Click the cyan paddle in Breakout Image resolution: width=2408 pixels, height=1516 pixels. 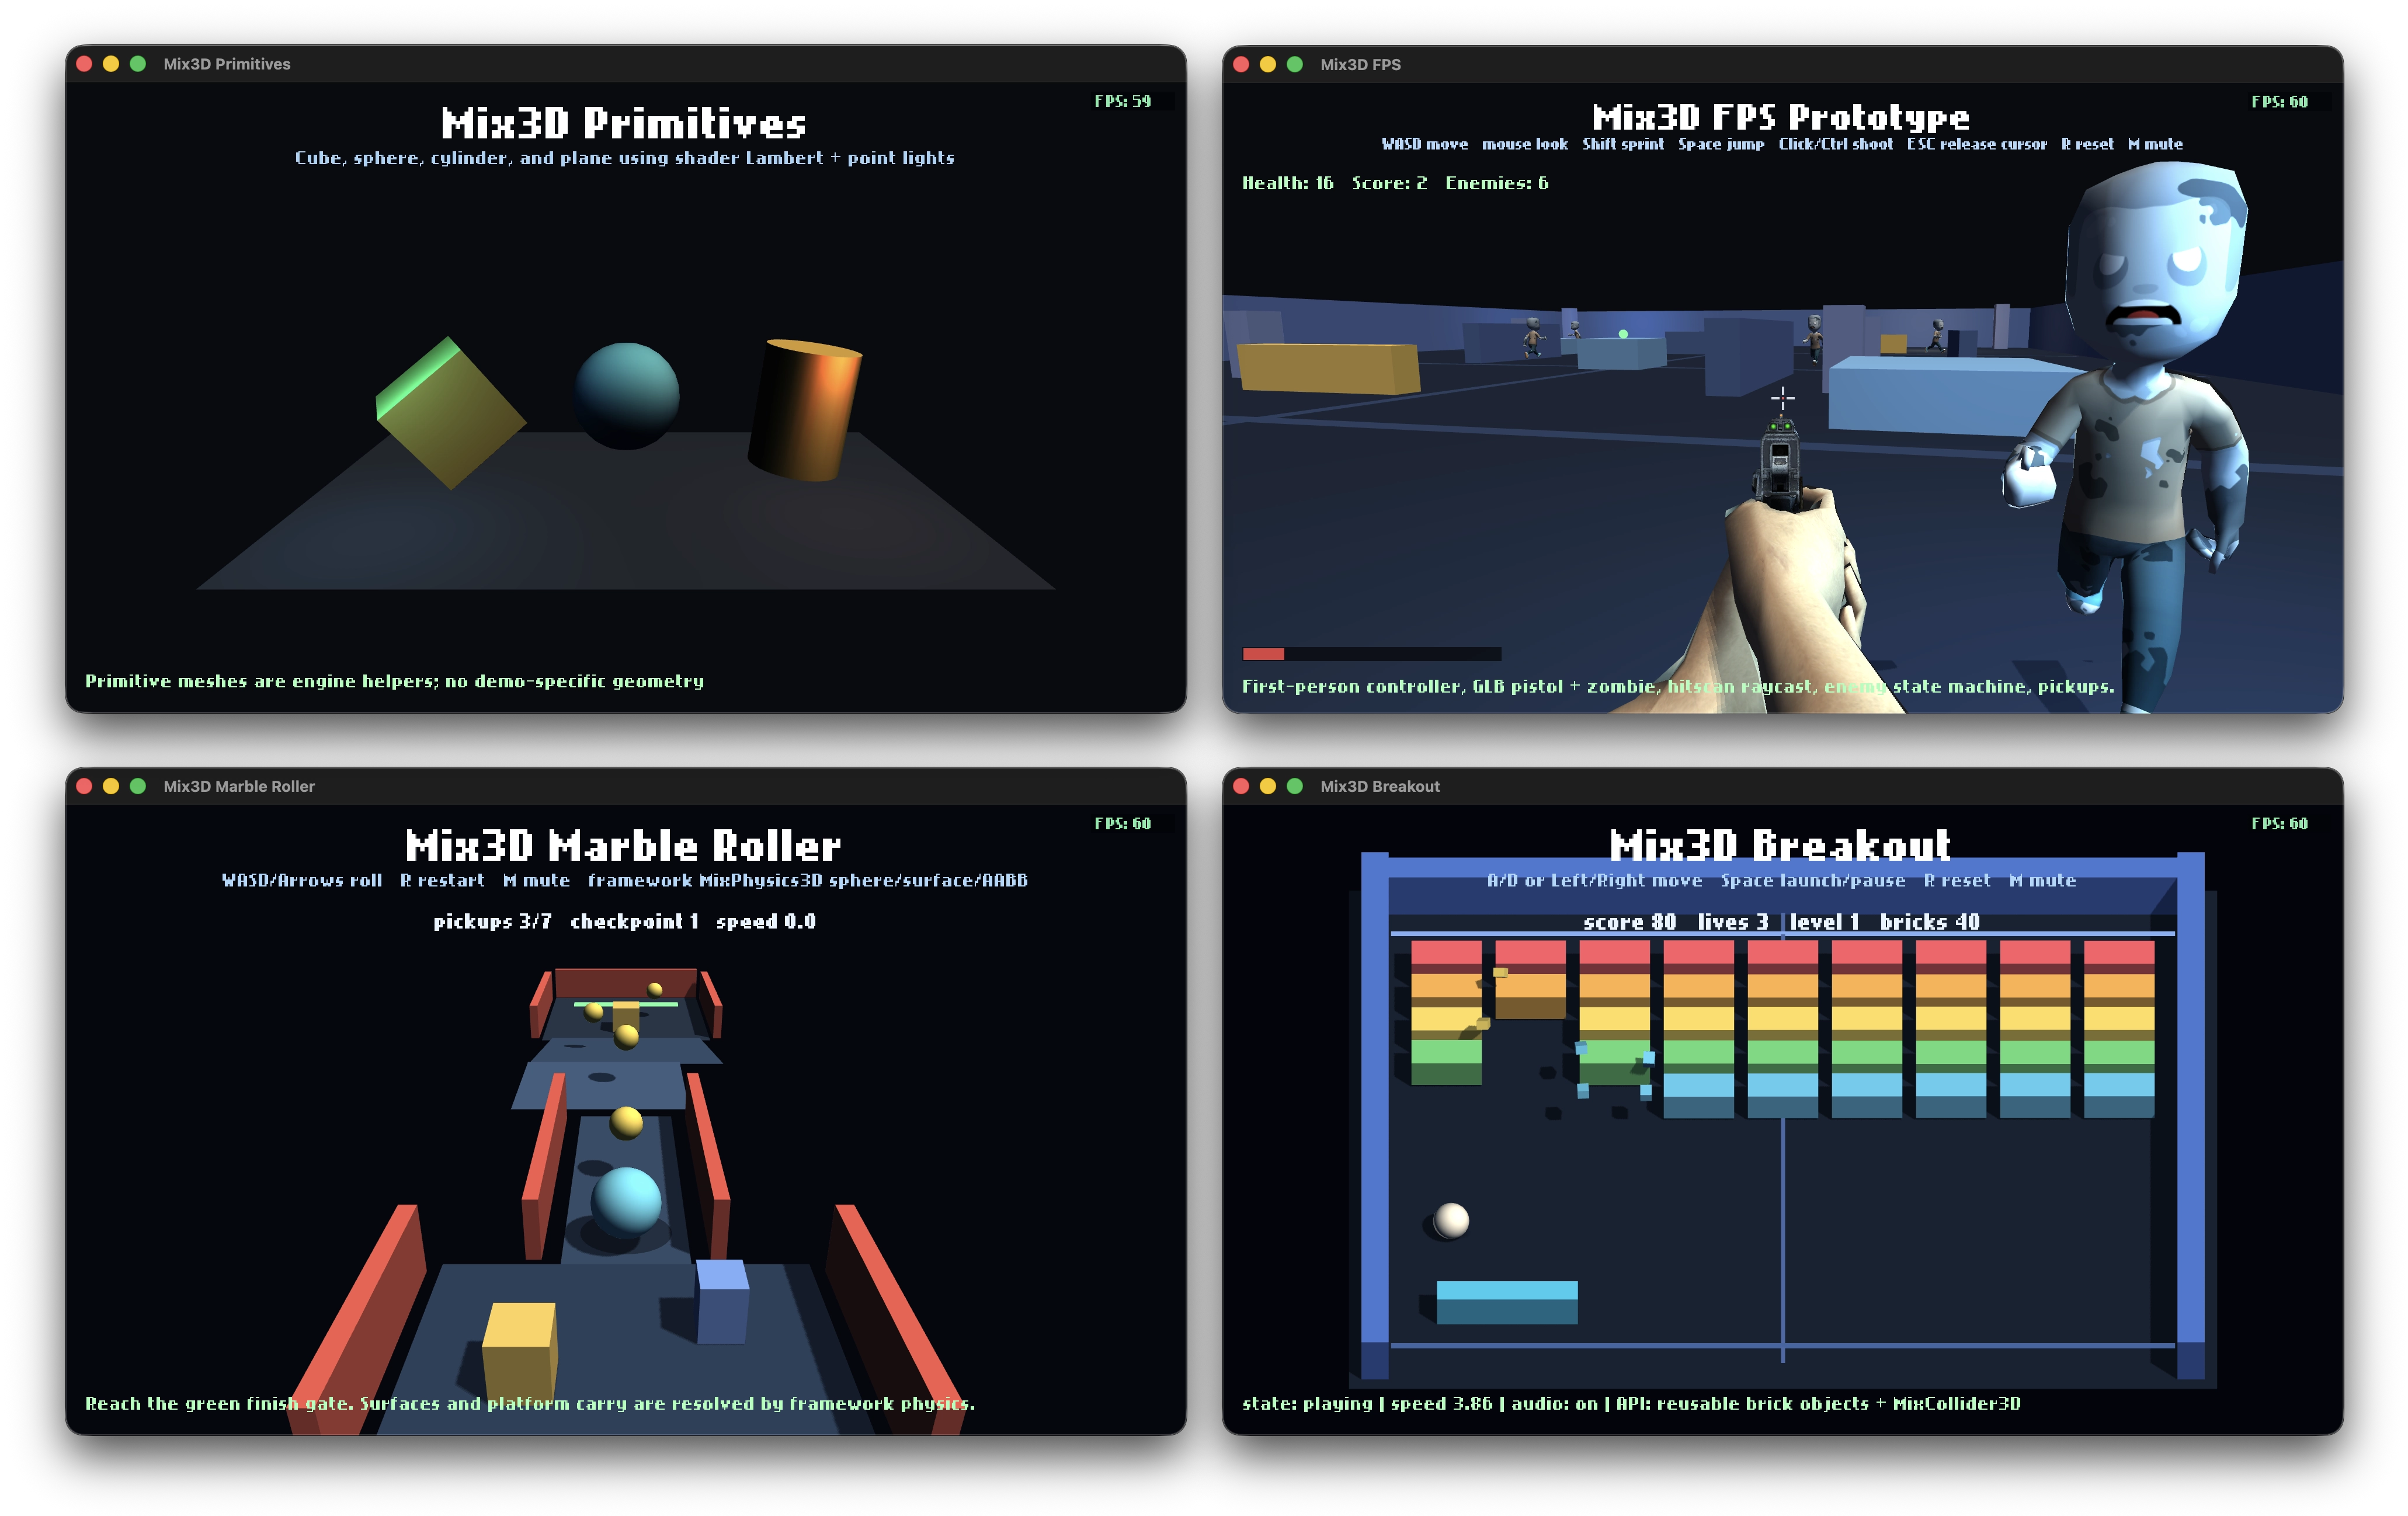1507,1302
